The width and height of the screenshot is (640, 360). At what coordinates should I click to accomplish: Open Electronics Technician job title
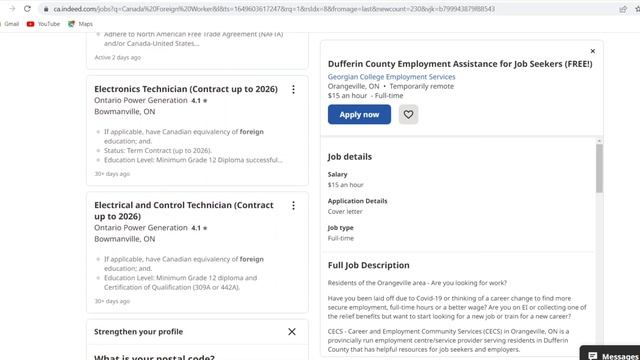pyautogui.click(x=186, y=89)
